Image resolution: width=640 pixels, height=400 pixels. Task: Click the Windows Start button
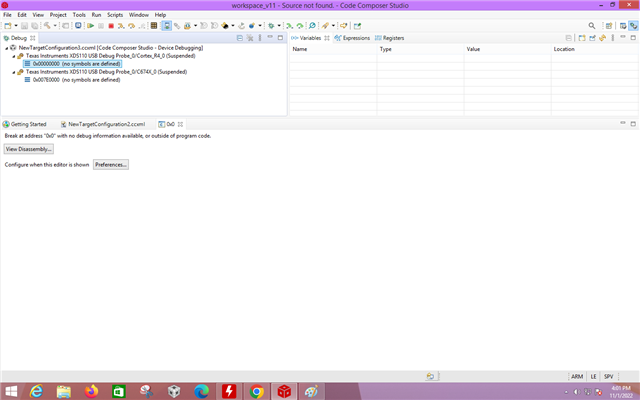click(11, 391)
